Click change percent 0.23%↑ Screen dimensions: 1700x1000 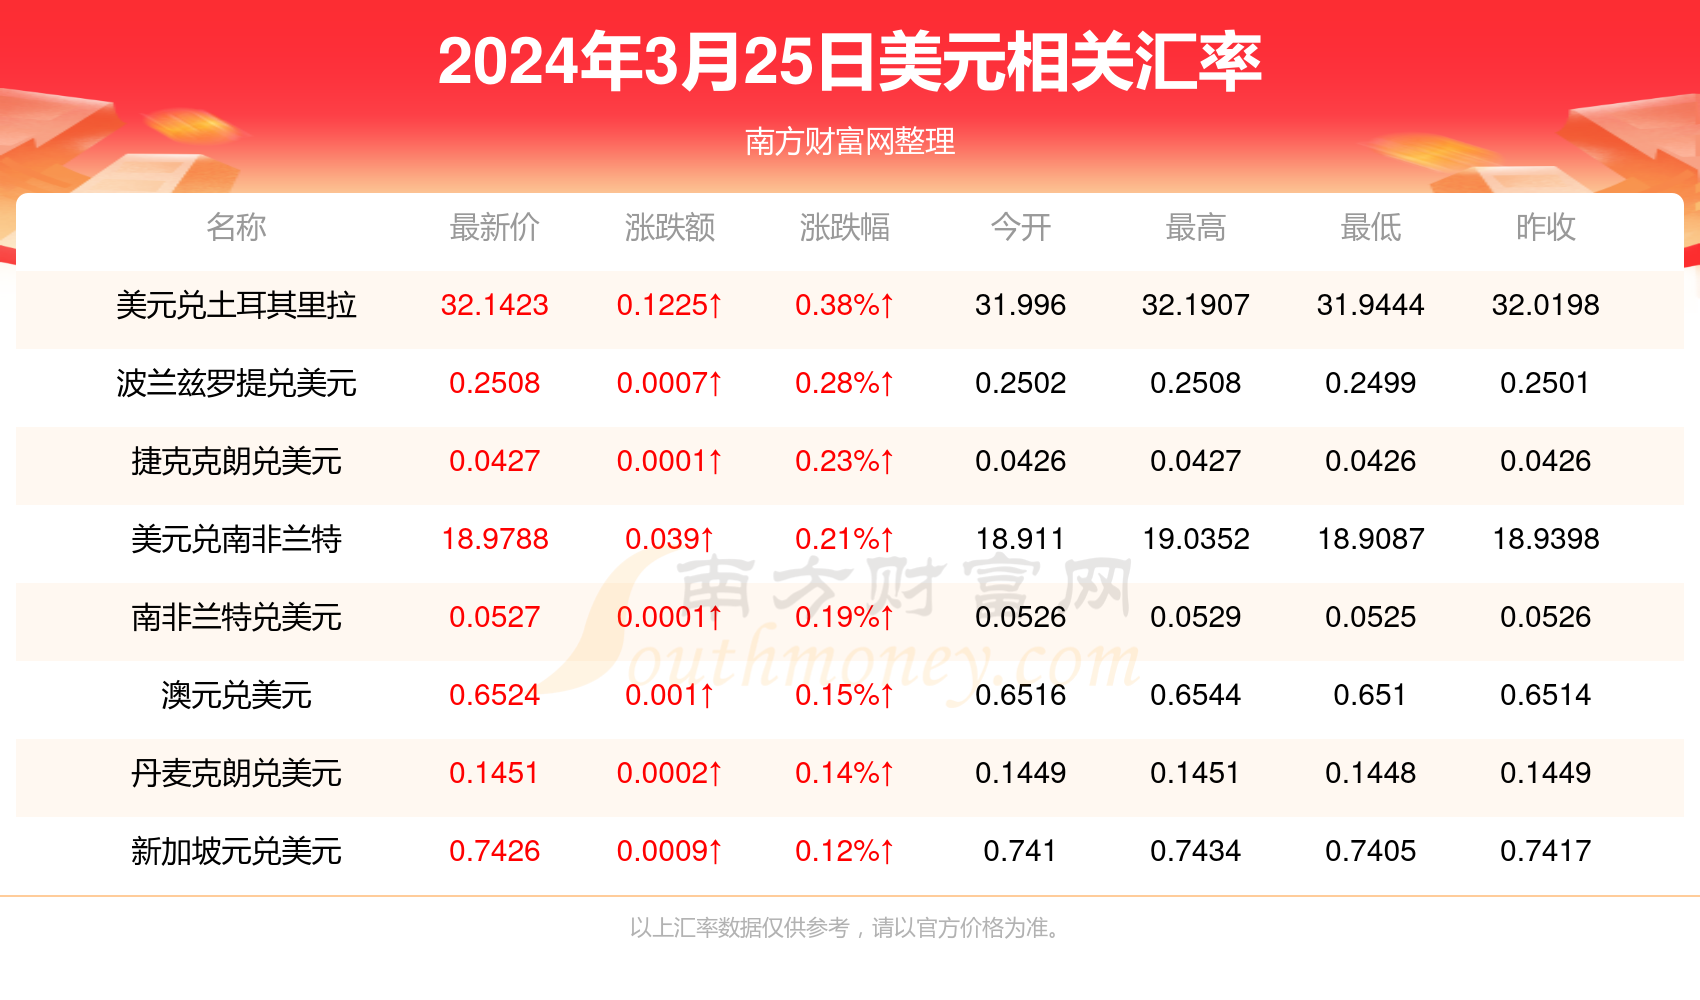tap(844, 461)
